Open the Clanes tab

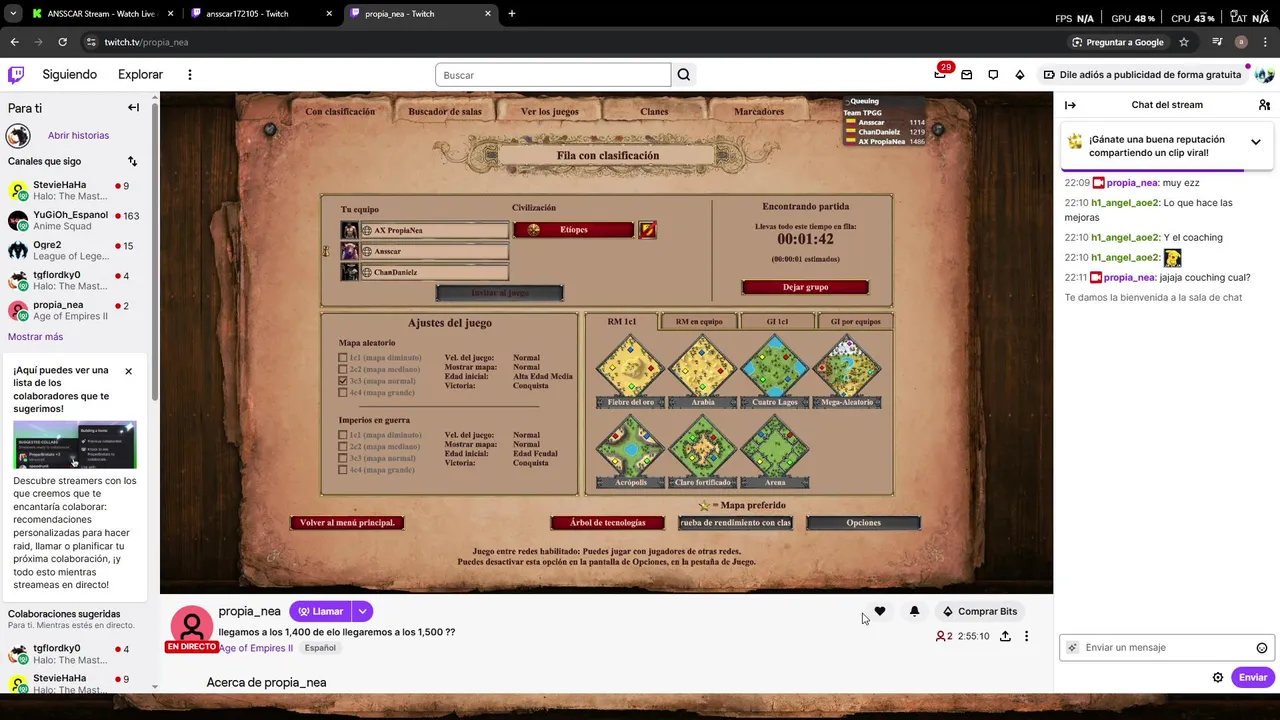pos(654,112)
